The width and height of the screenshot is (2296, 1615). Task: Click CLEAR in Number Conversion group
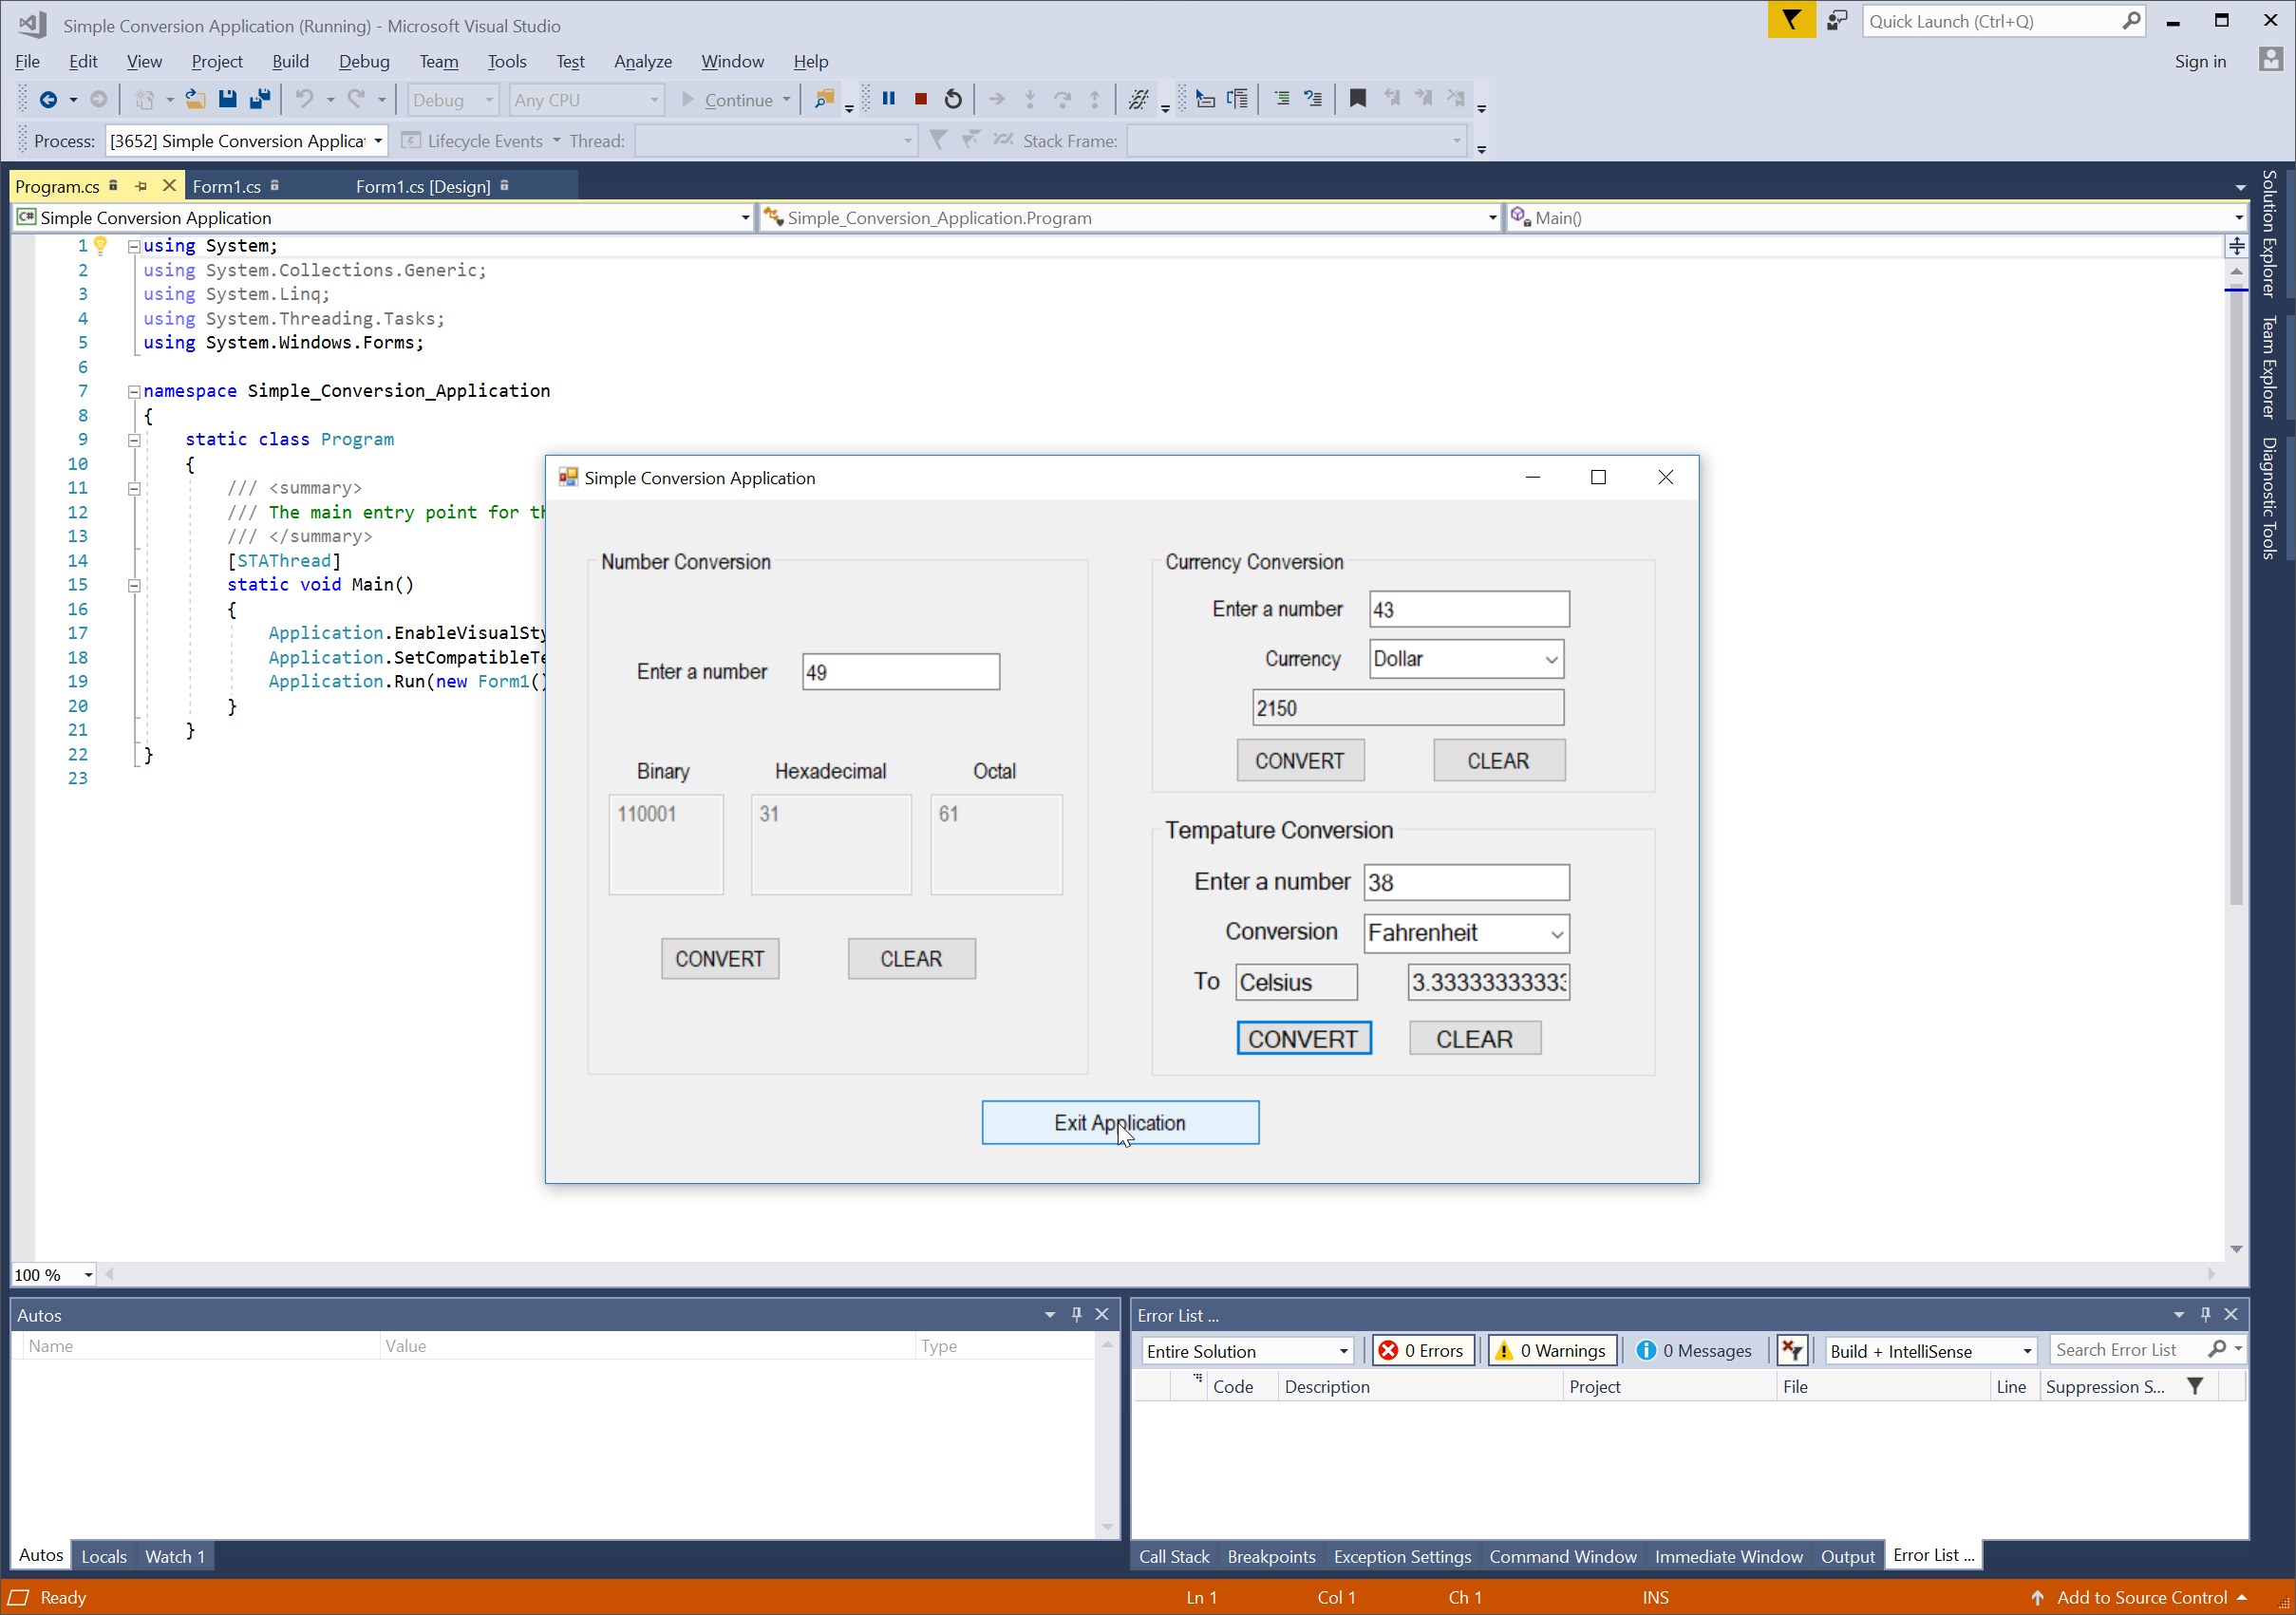[910, 958]
